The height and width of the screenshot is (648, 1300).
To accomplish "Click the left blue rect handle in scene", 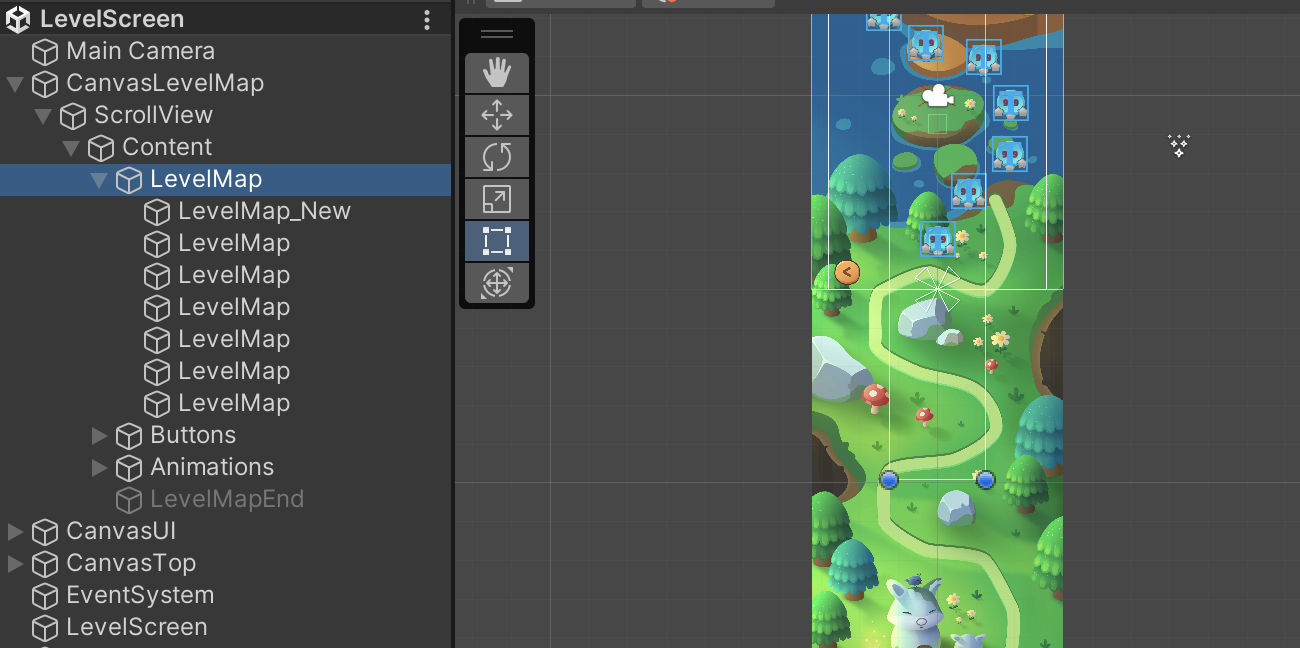I will point(889,480).
